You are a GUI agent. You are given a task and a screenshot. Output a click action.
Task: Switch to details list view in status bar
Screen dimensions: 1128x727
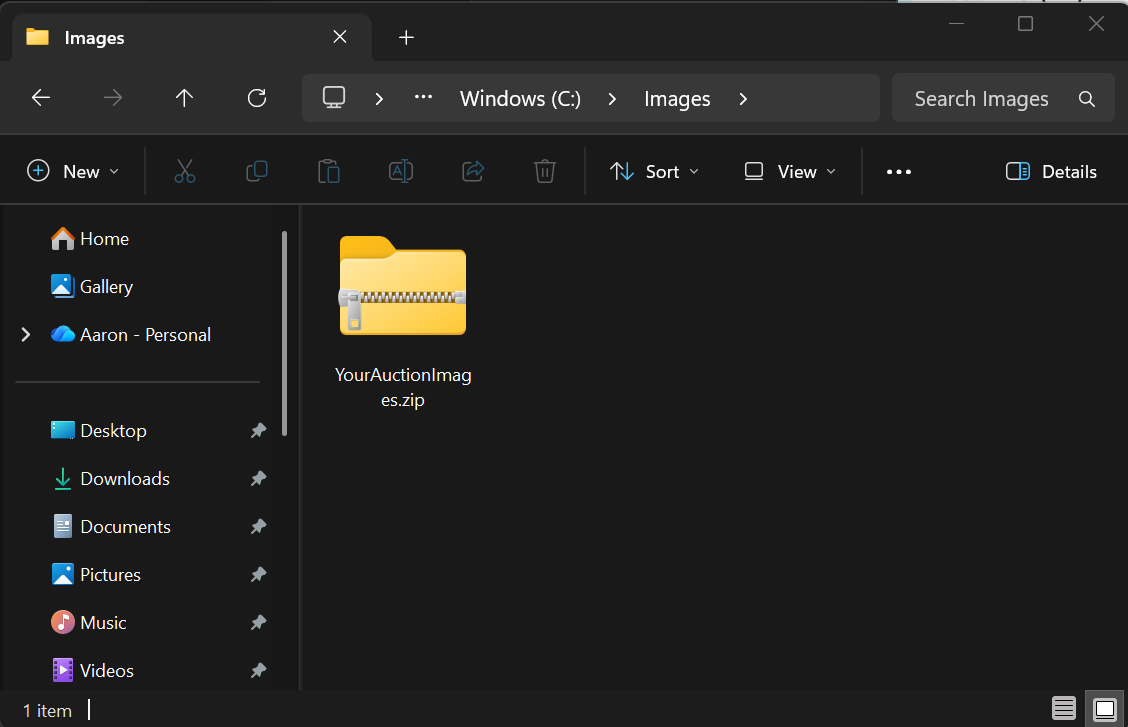[x=1064, y=709]
